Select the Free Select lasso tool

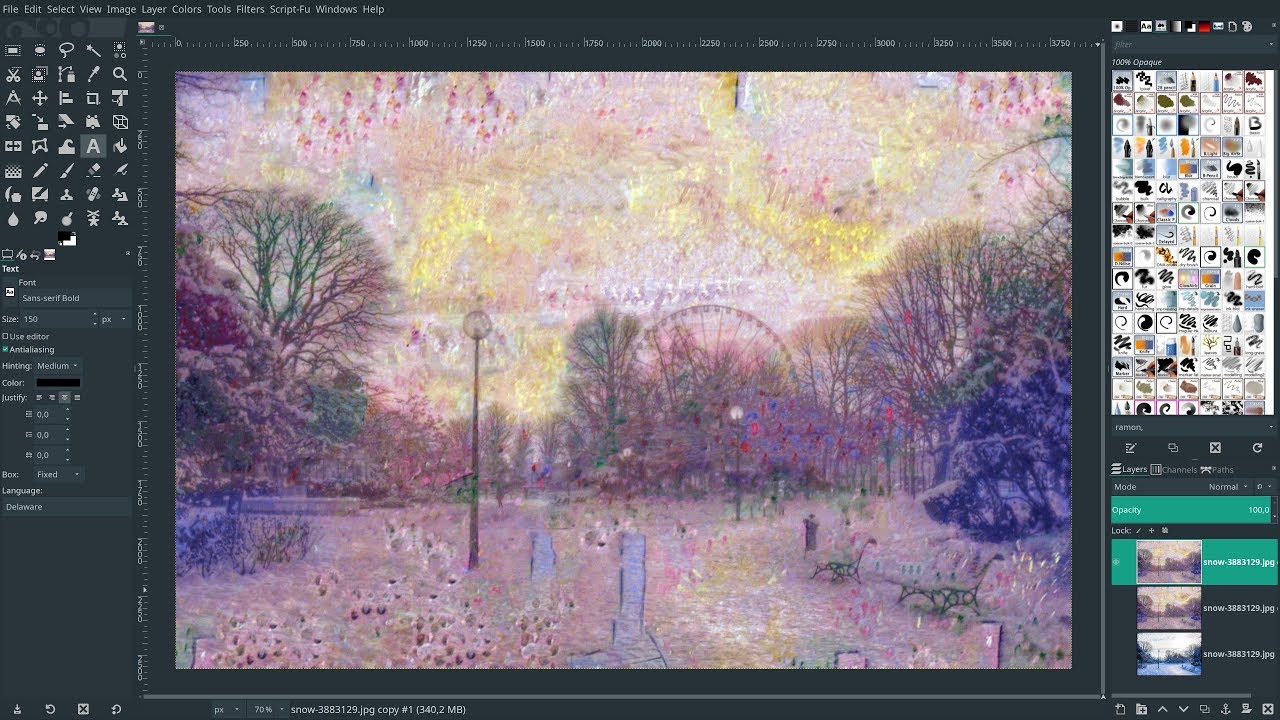click(x=66, y=50)
